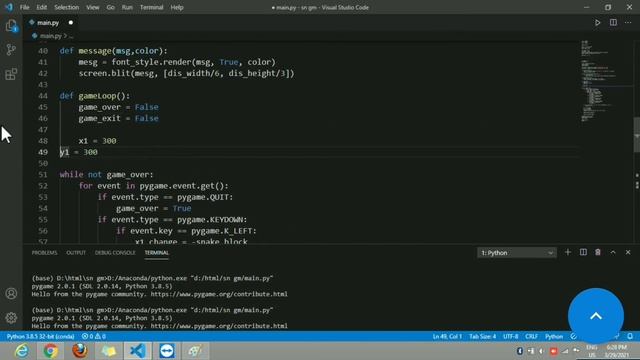Click line number 44 in gutter

click(43, 96)
